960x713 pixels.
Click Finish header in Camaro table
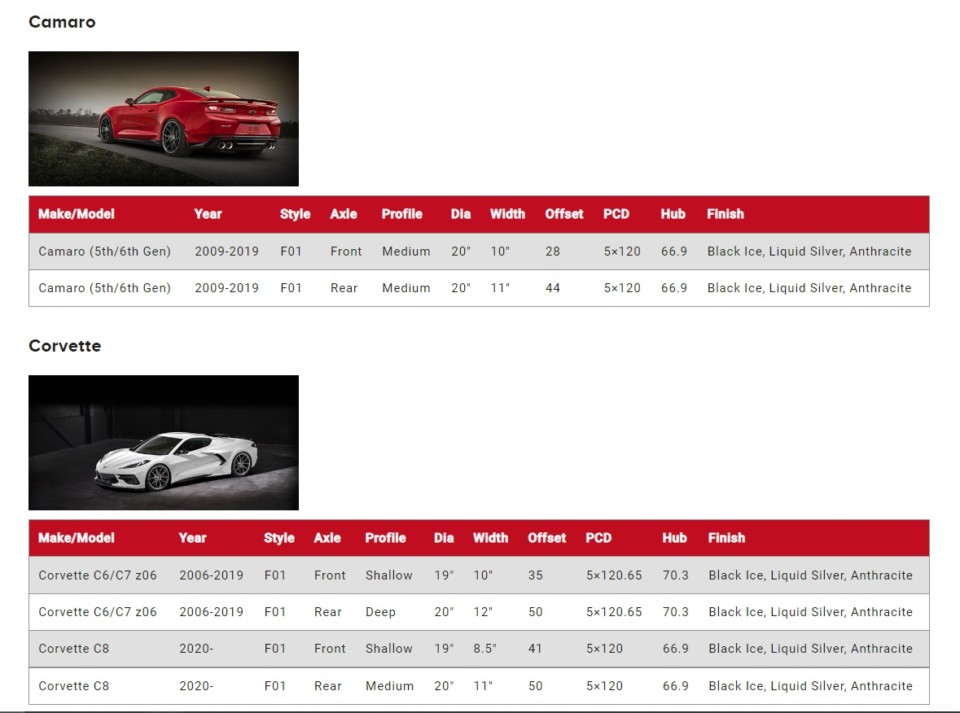(726, 214)
